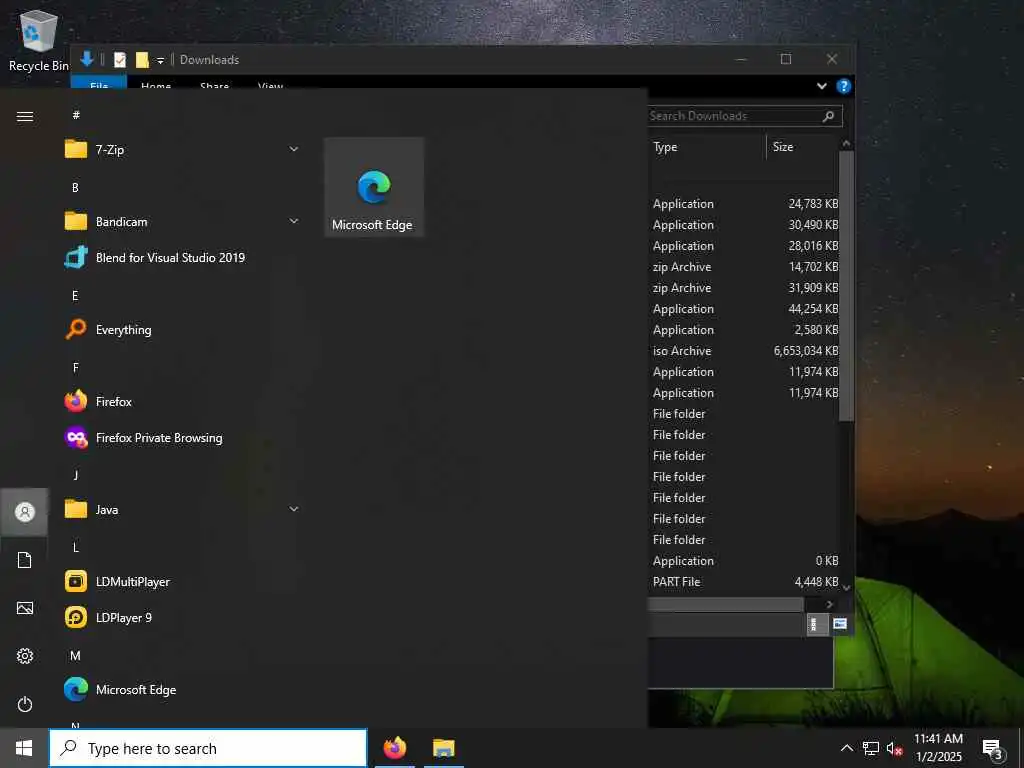Open the Power options icon
1024x768 pixels.
25,704
